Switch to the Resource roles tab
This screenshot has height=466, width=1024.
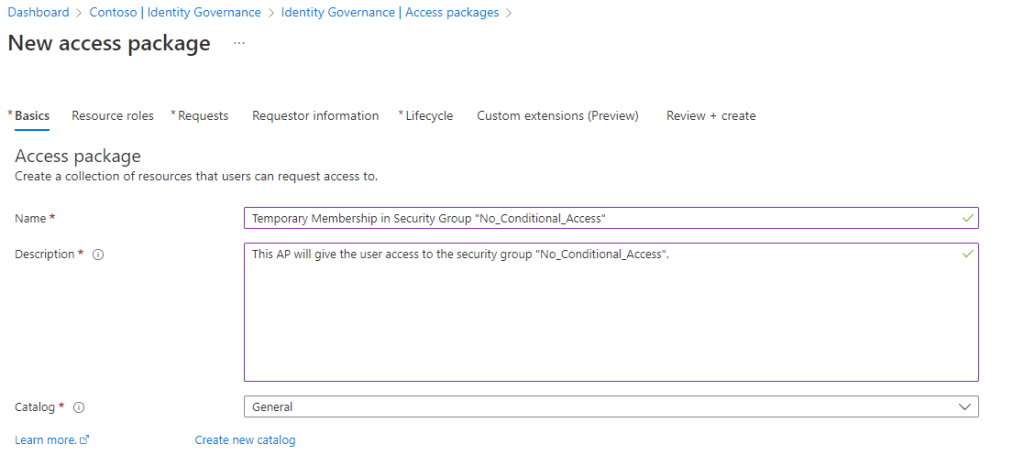(113, 116)
